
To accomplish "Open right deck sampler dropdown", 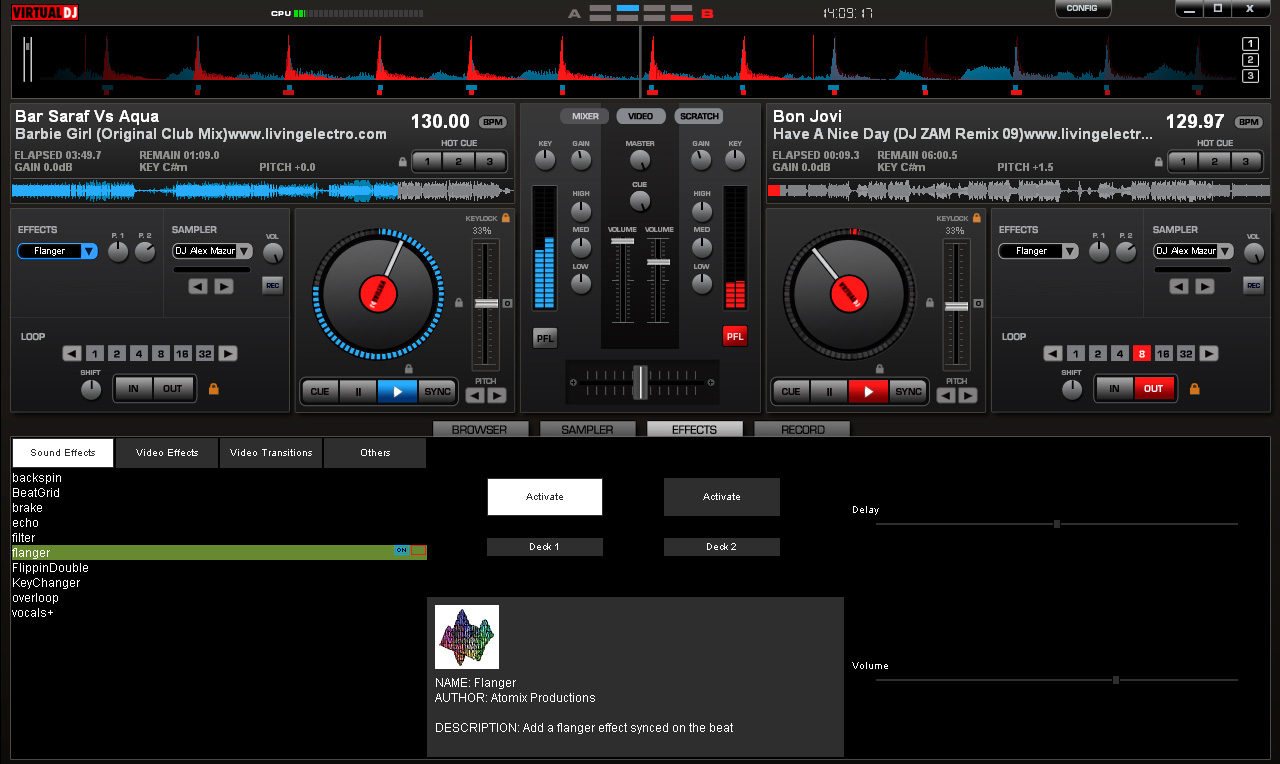I will click(1193, 251).
